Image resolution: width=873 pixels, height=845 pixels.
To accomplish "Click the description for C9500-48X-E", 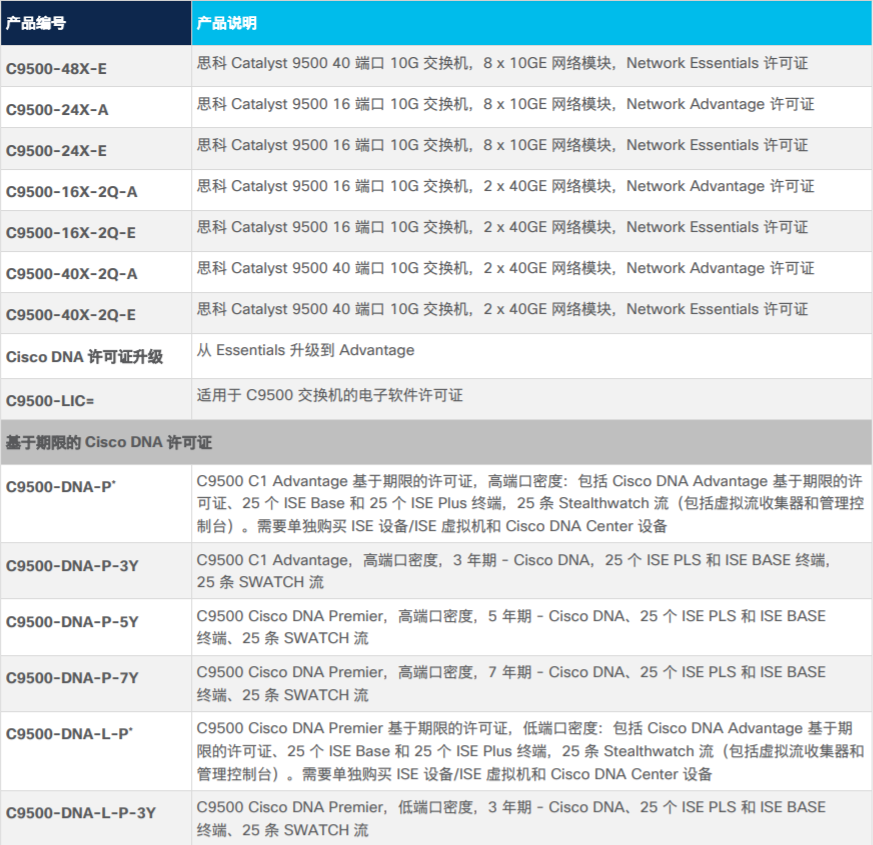I will [502, 63].
